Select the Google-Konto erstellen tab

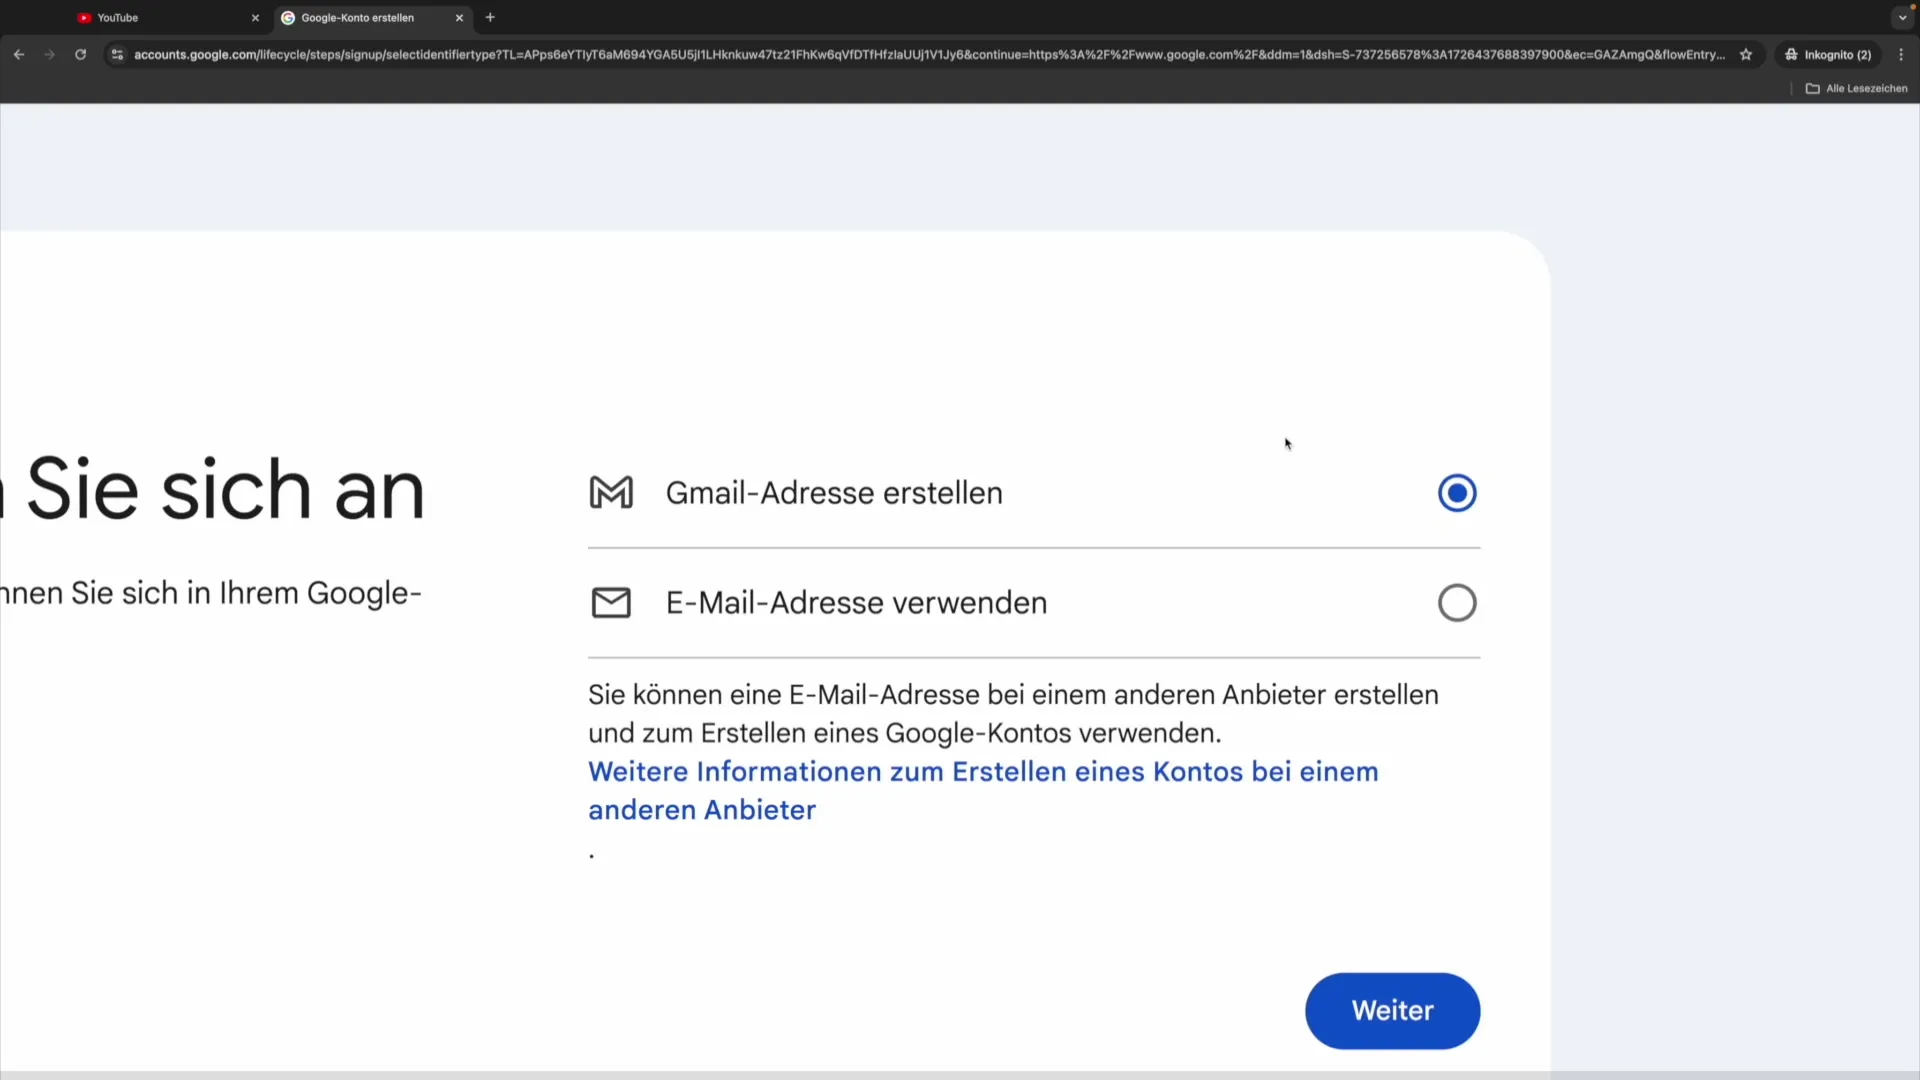click(360, 17)
